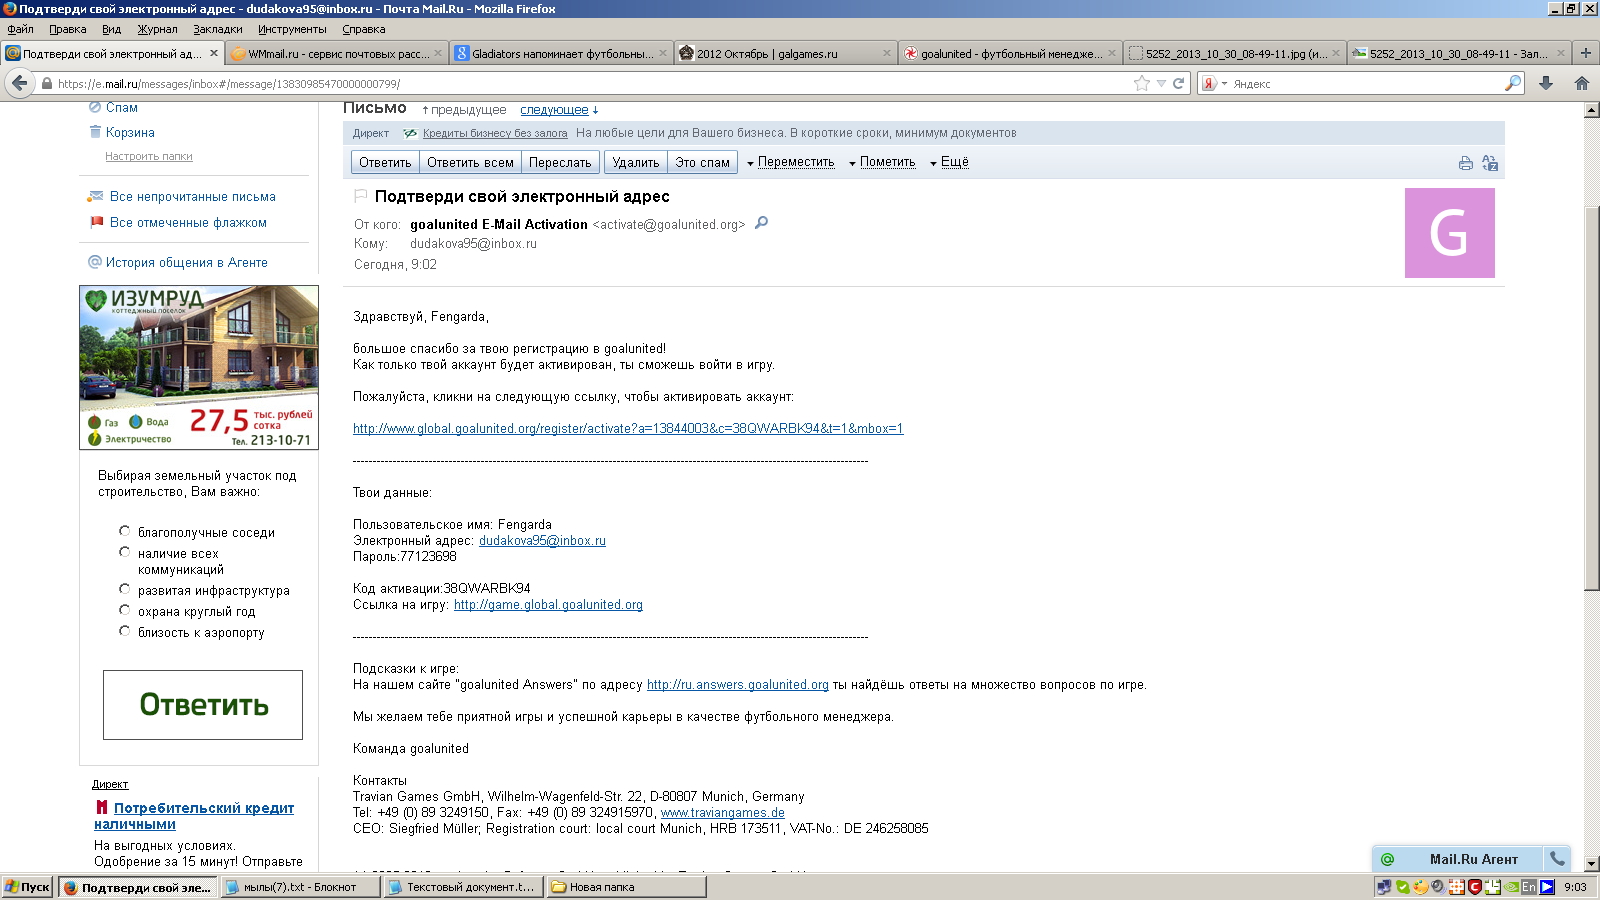The height and width of the screenshot is (900, 1600).
Task: Open the Файл menu
Action: (20, 29)
